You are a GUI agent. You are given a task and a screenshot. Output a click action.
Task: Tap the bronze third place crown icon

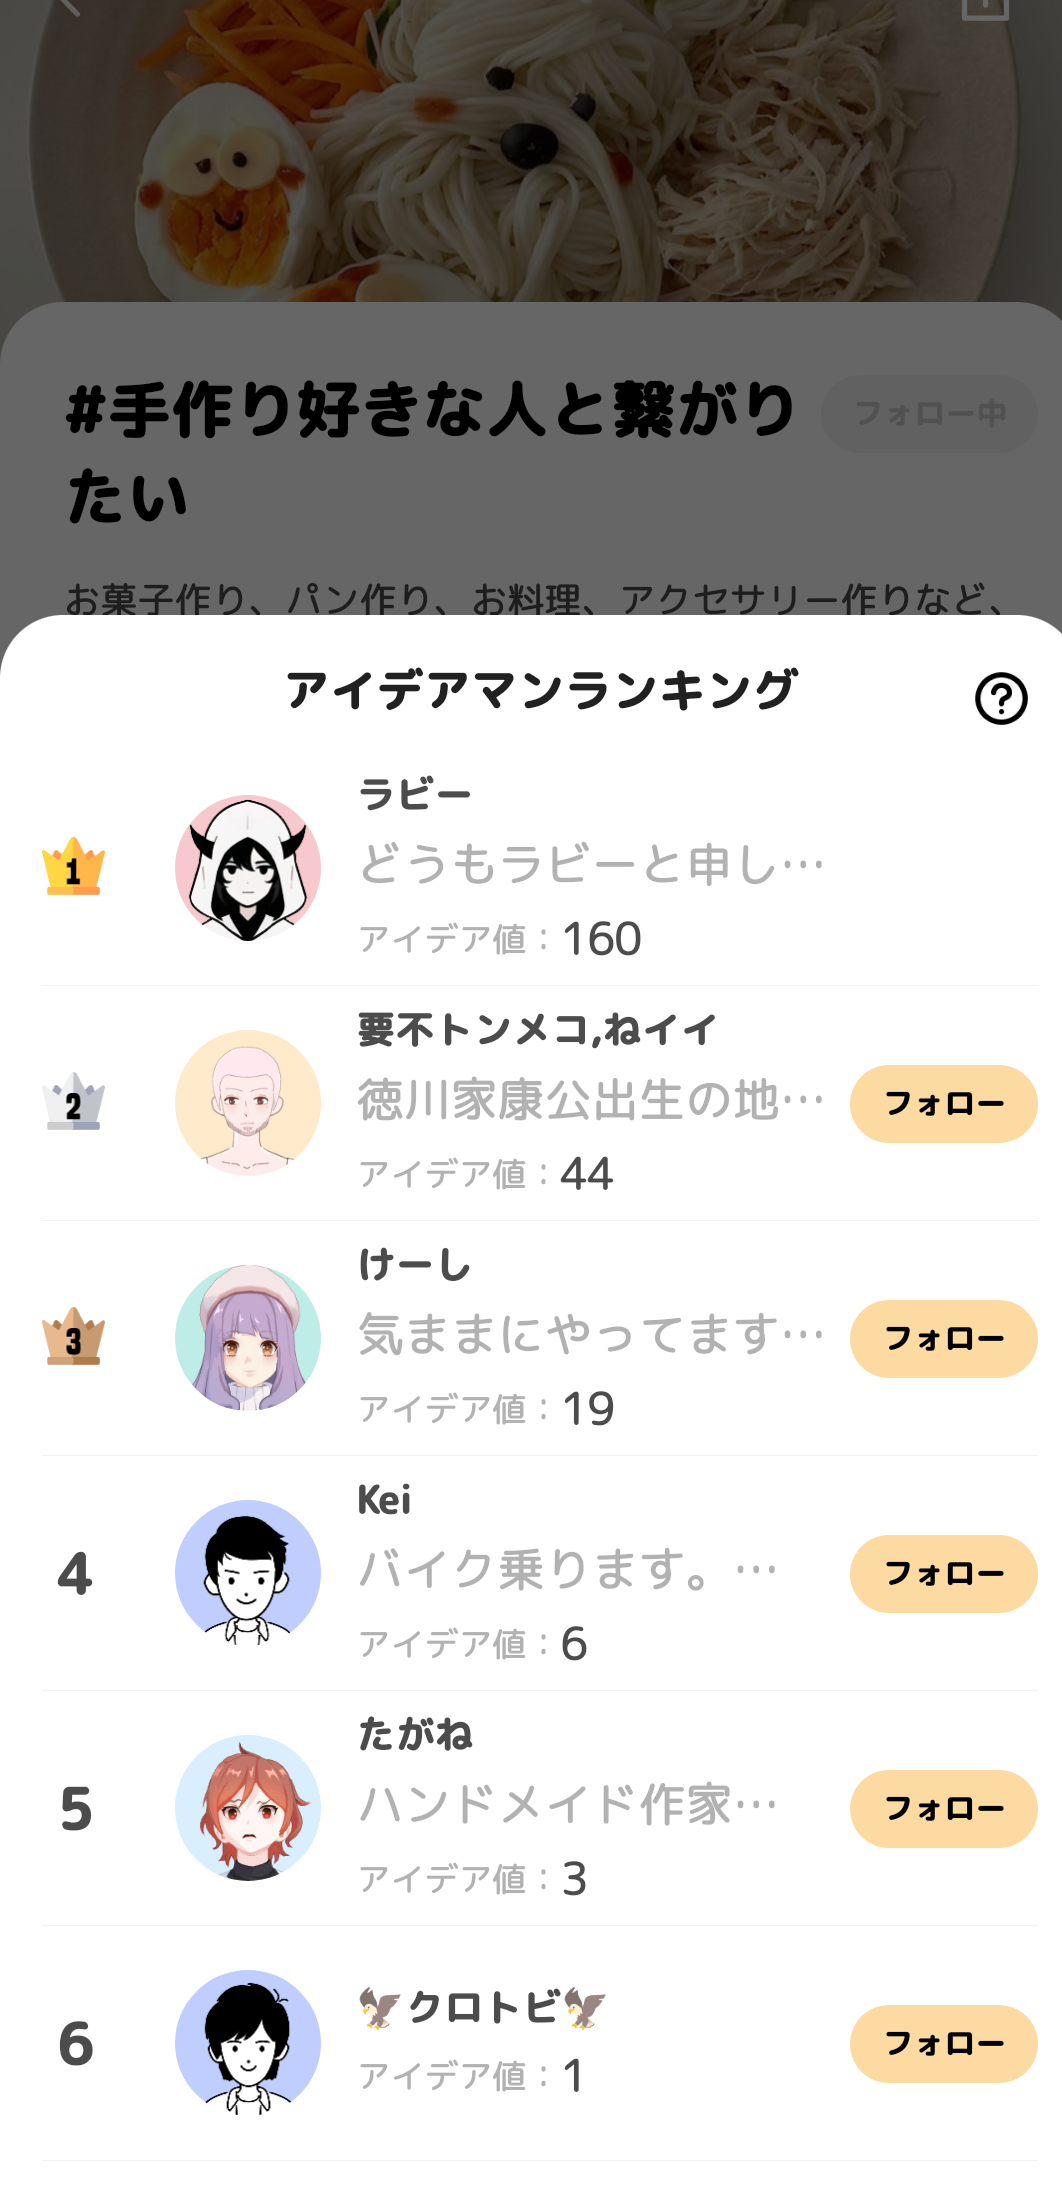tap(73, 1337)
